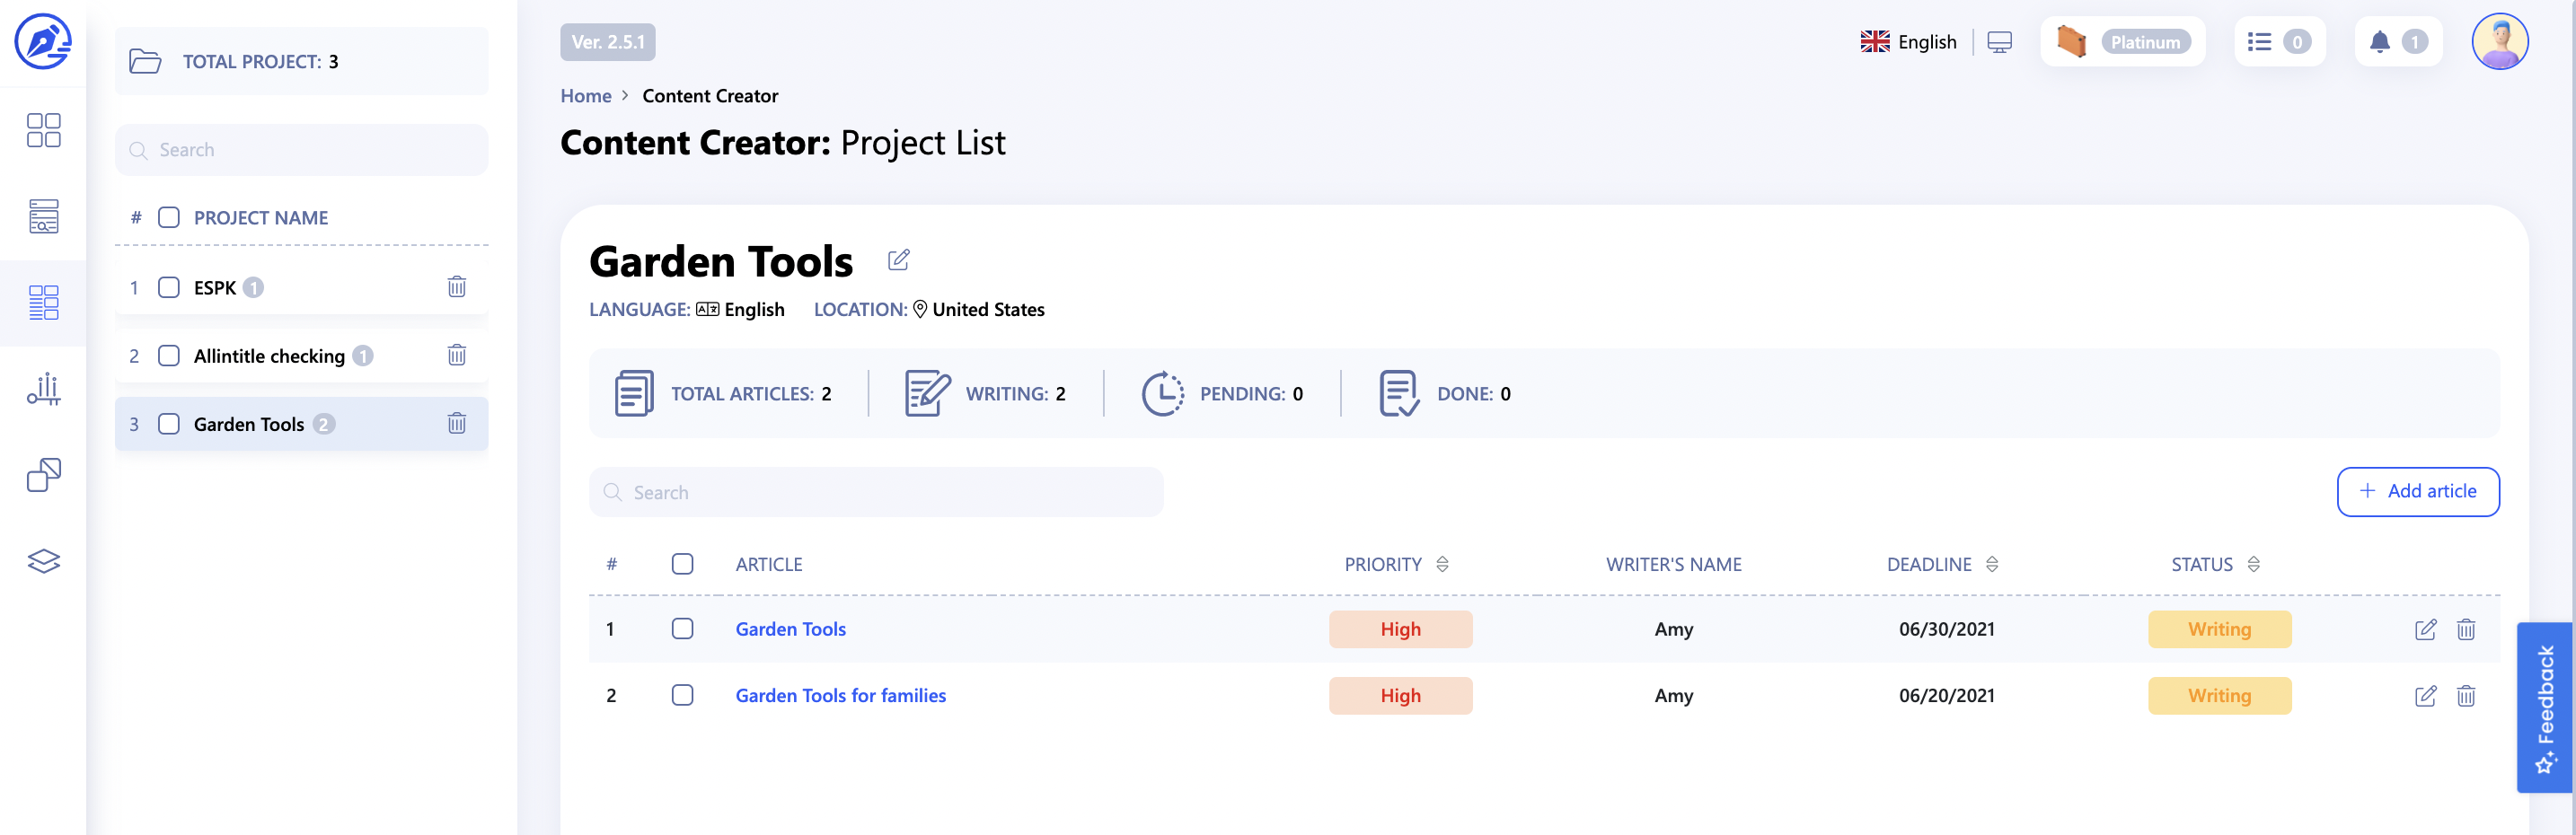The image size is (2576, 835).
Task: Click the Content Creator breadcrumb
Action: [710, 96]
